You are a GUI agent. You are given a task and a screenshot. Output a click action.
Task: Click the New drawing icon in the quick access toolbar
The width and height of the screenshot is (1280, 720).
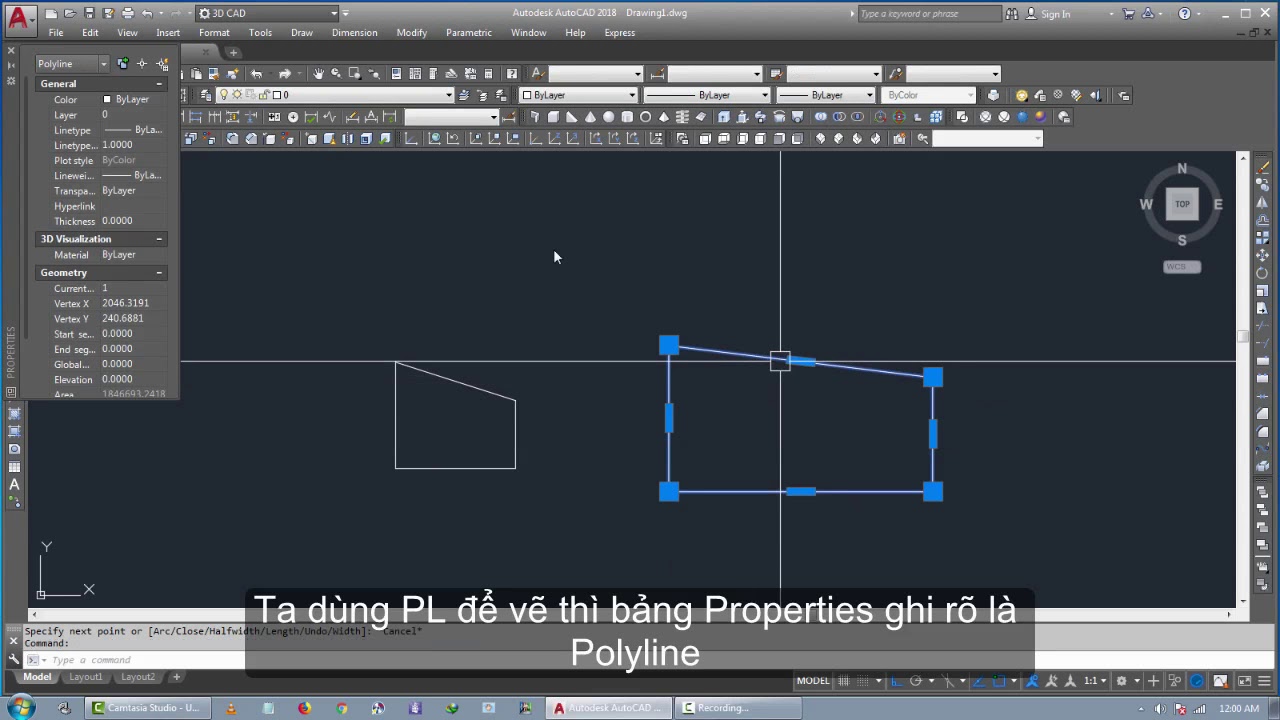click(51, 13)
